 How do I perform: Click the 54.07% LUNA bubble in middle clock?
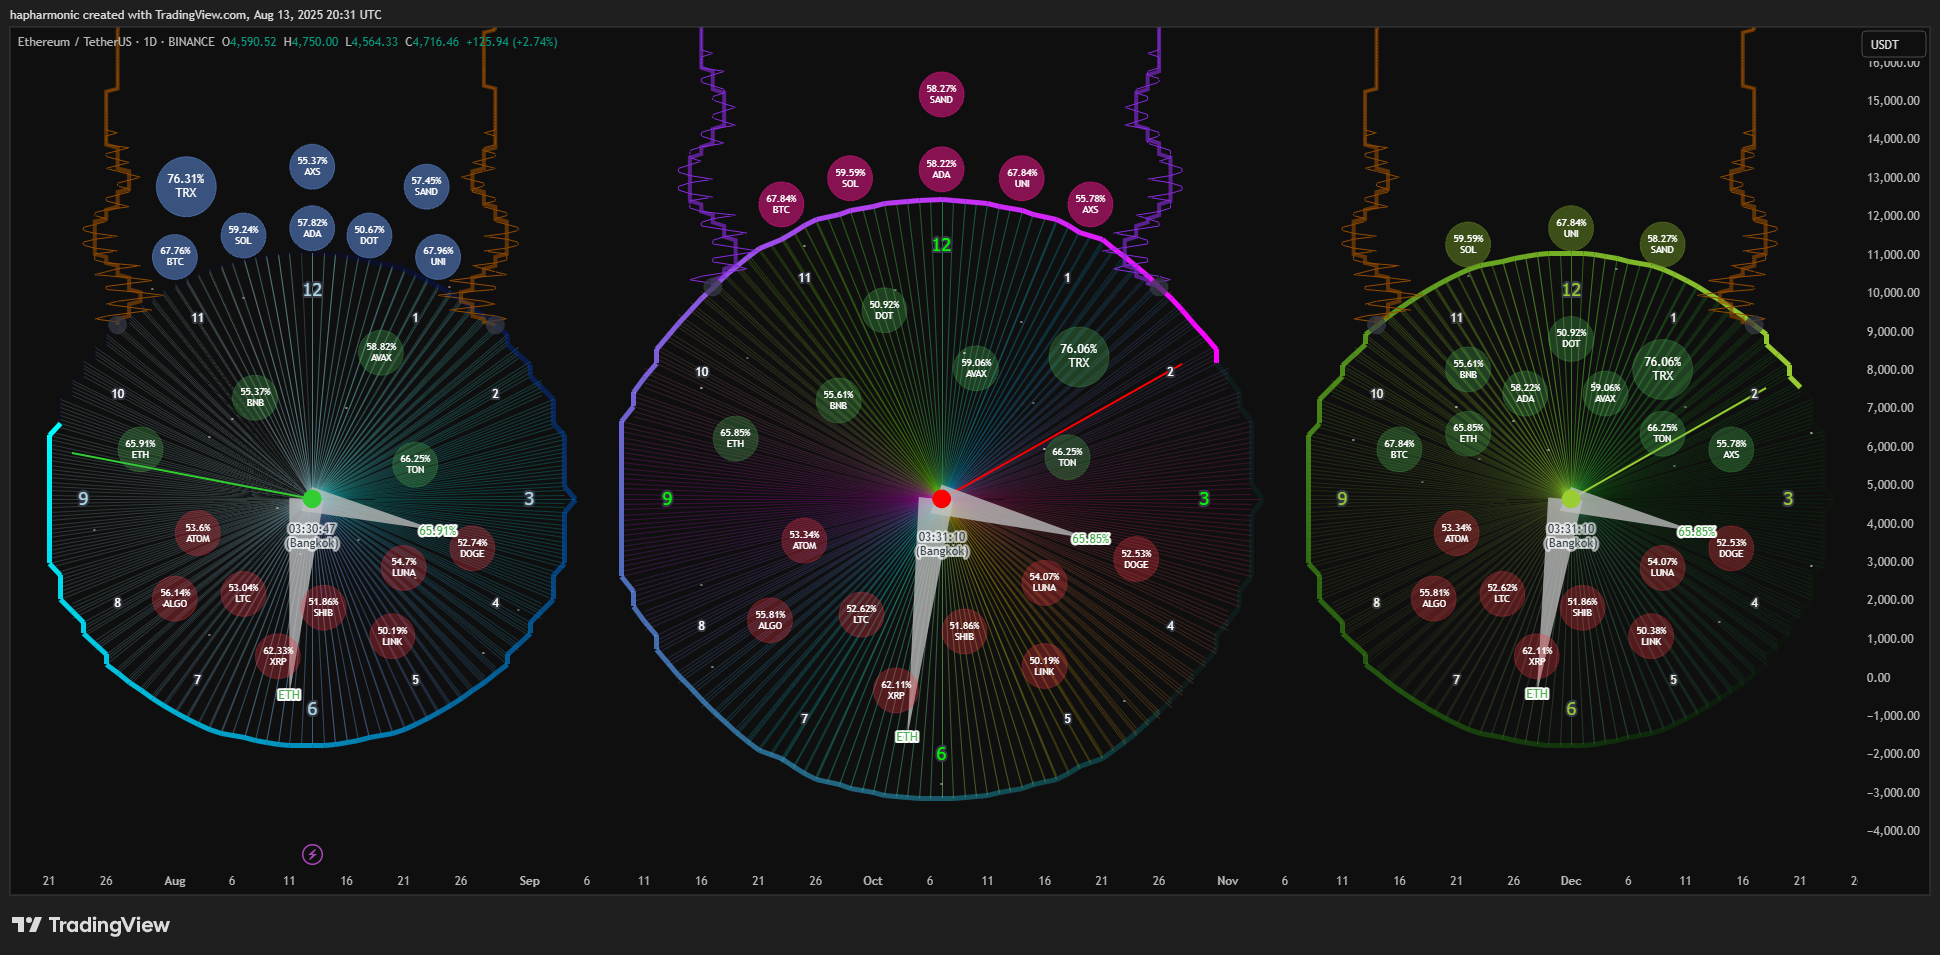[x=1044, y=582]
